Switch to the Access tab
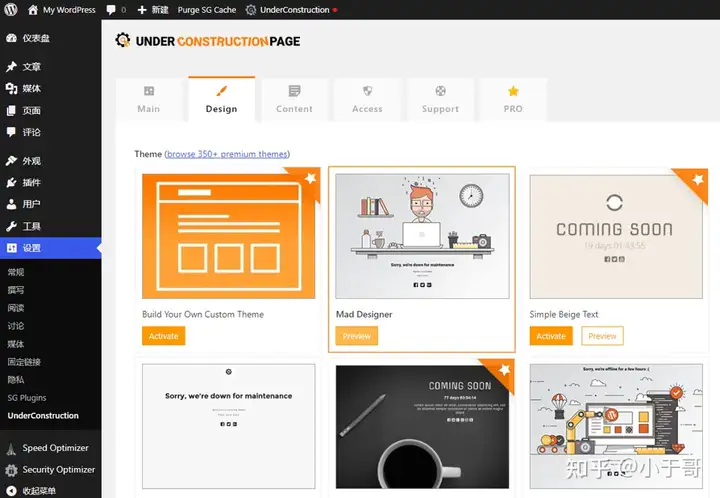The height and width of the screenshot is (498, 720). tap(367, 100)
